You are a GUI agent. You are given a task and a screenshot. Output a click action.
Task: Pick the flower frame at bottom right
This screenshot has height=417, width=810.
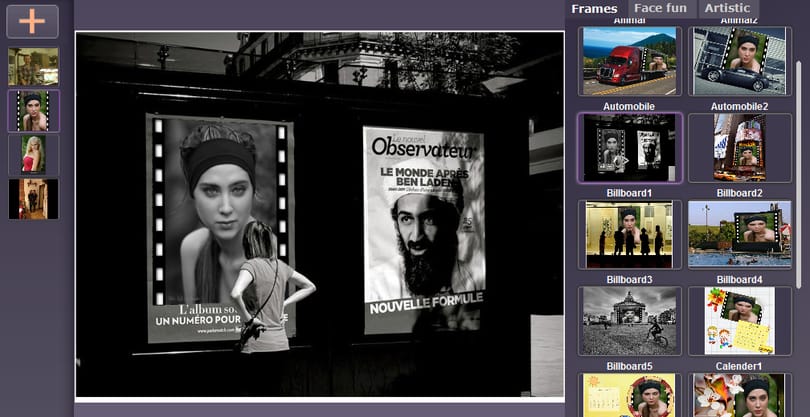tap(740, 395)
